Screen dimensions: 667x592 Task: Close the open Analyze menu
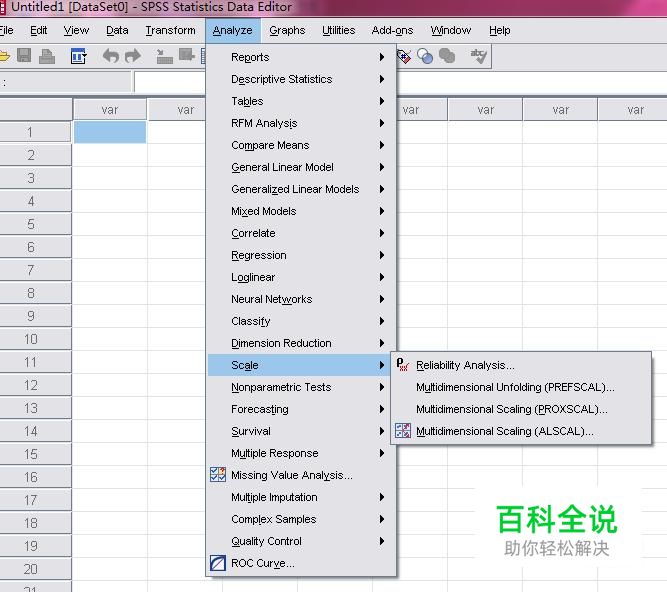coord(233,31)
